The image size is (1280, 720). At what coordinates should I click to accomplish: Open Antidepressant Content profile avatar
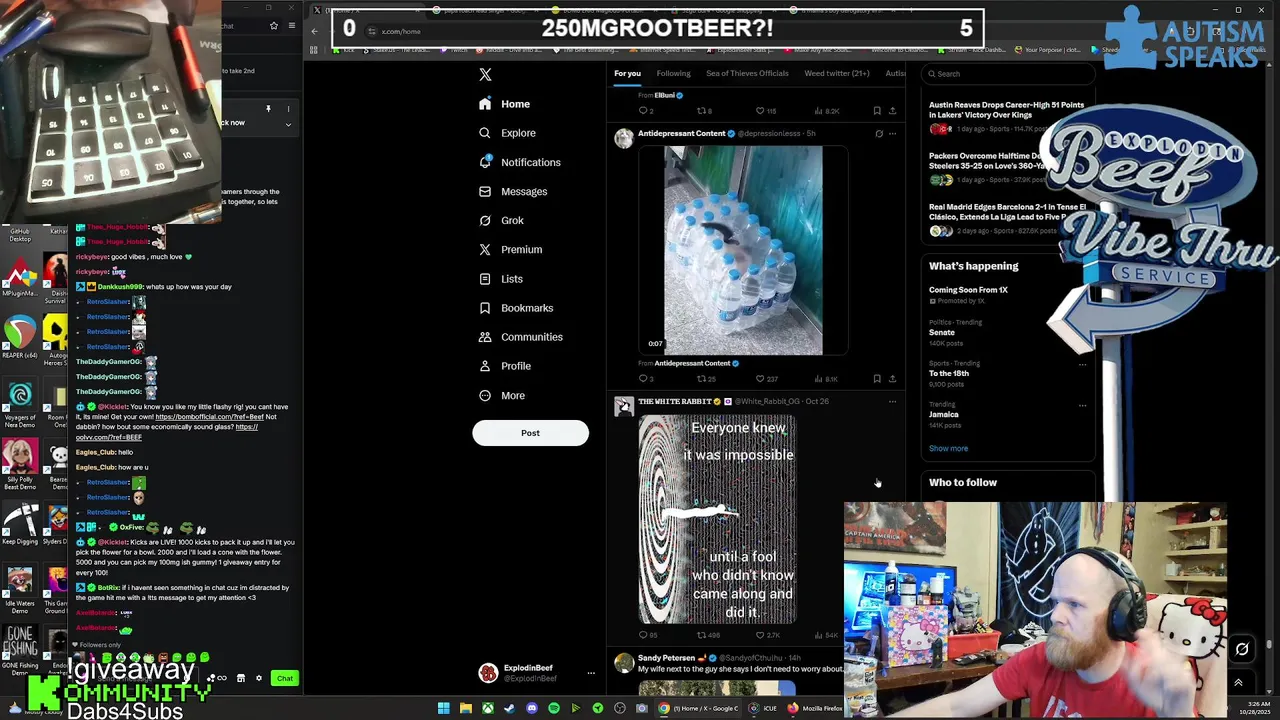pos(624,139)
